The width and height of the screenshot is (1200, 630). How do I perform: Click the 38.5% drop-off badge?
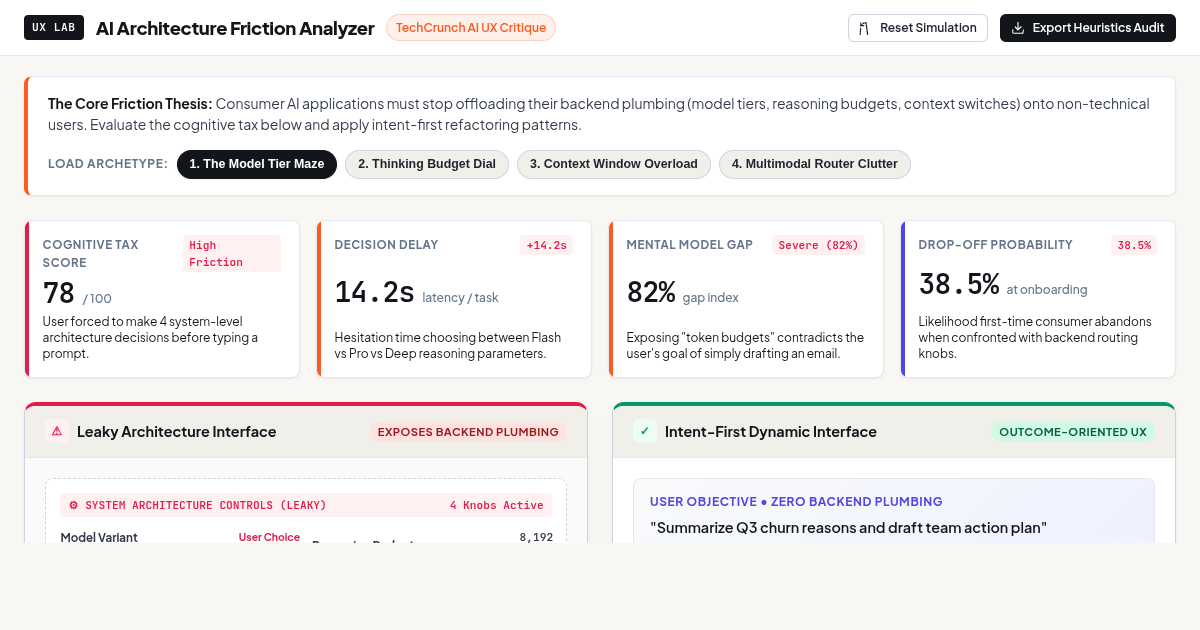tap(1134, 245)
